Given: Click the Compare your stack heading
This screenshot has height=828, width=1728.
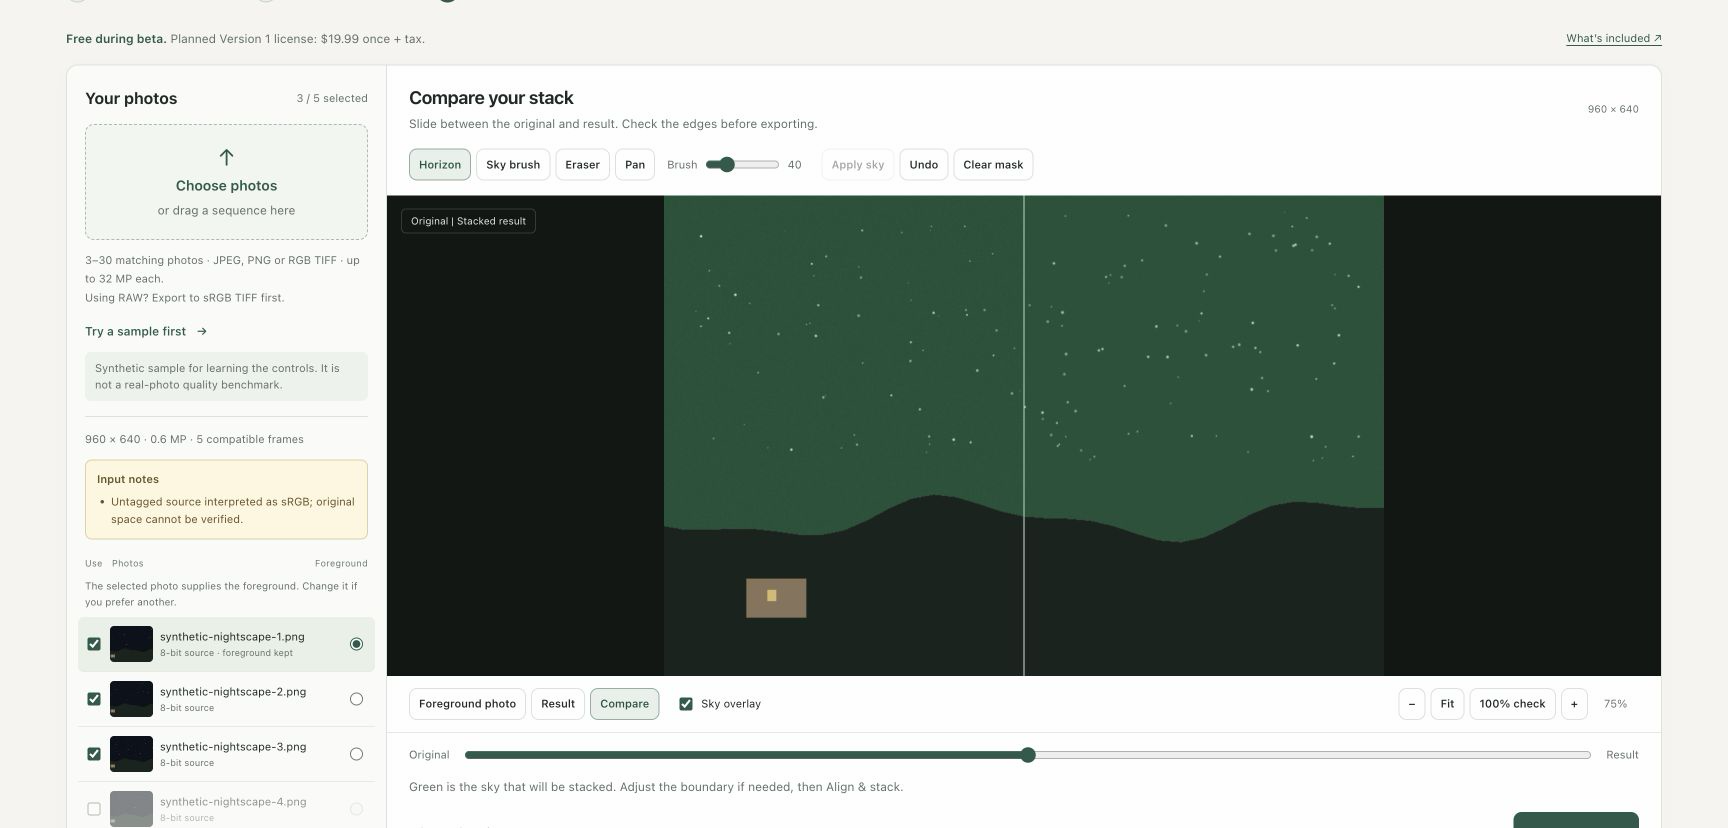Looking at the screenshot, I should coord(491,98).
